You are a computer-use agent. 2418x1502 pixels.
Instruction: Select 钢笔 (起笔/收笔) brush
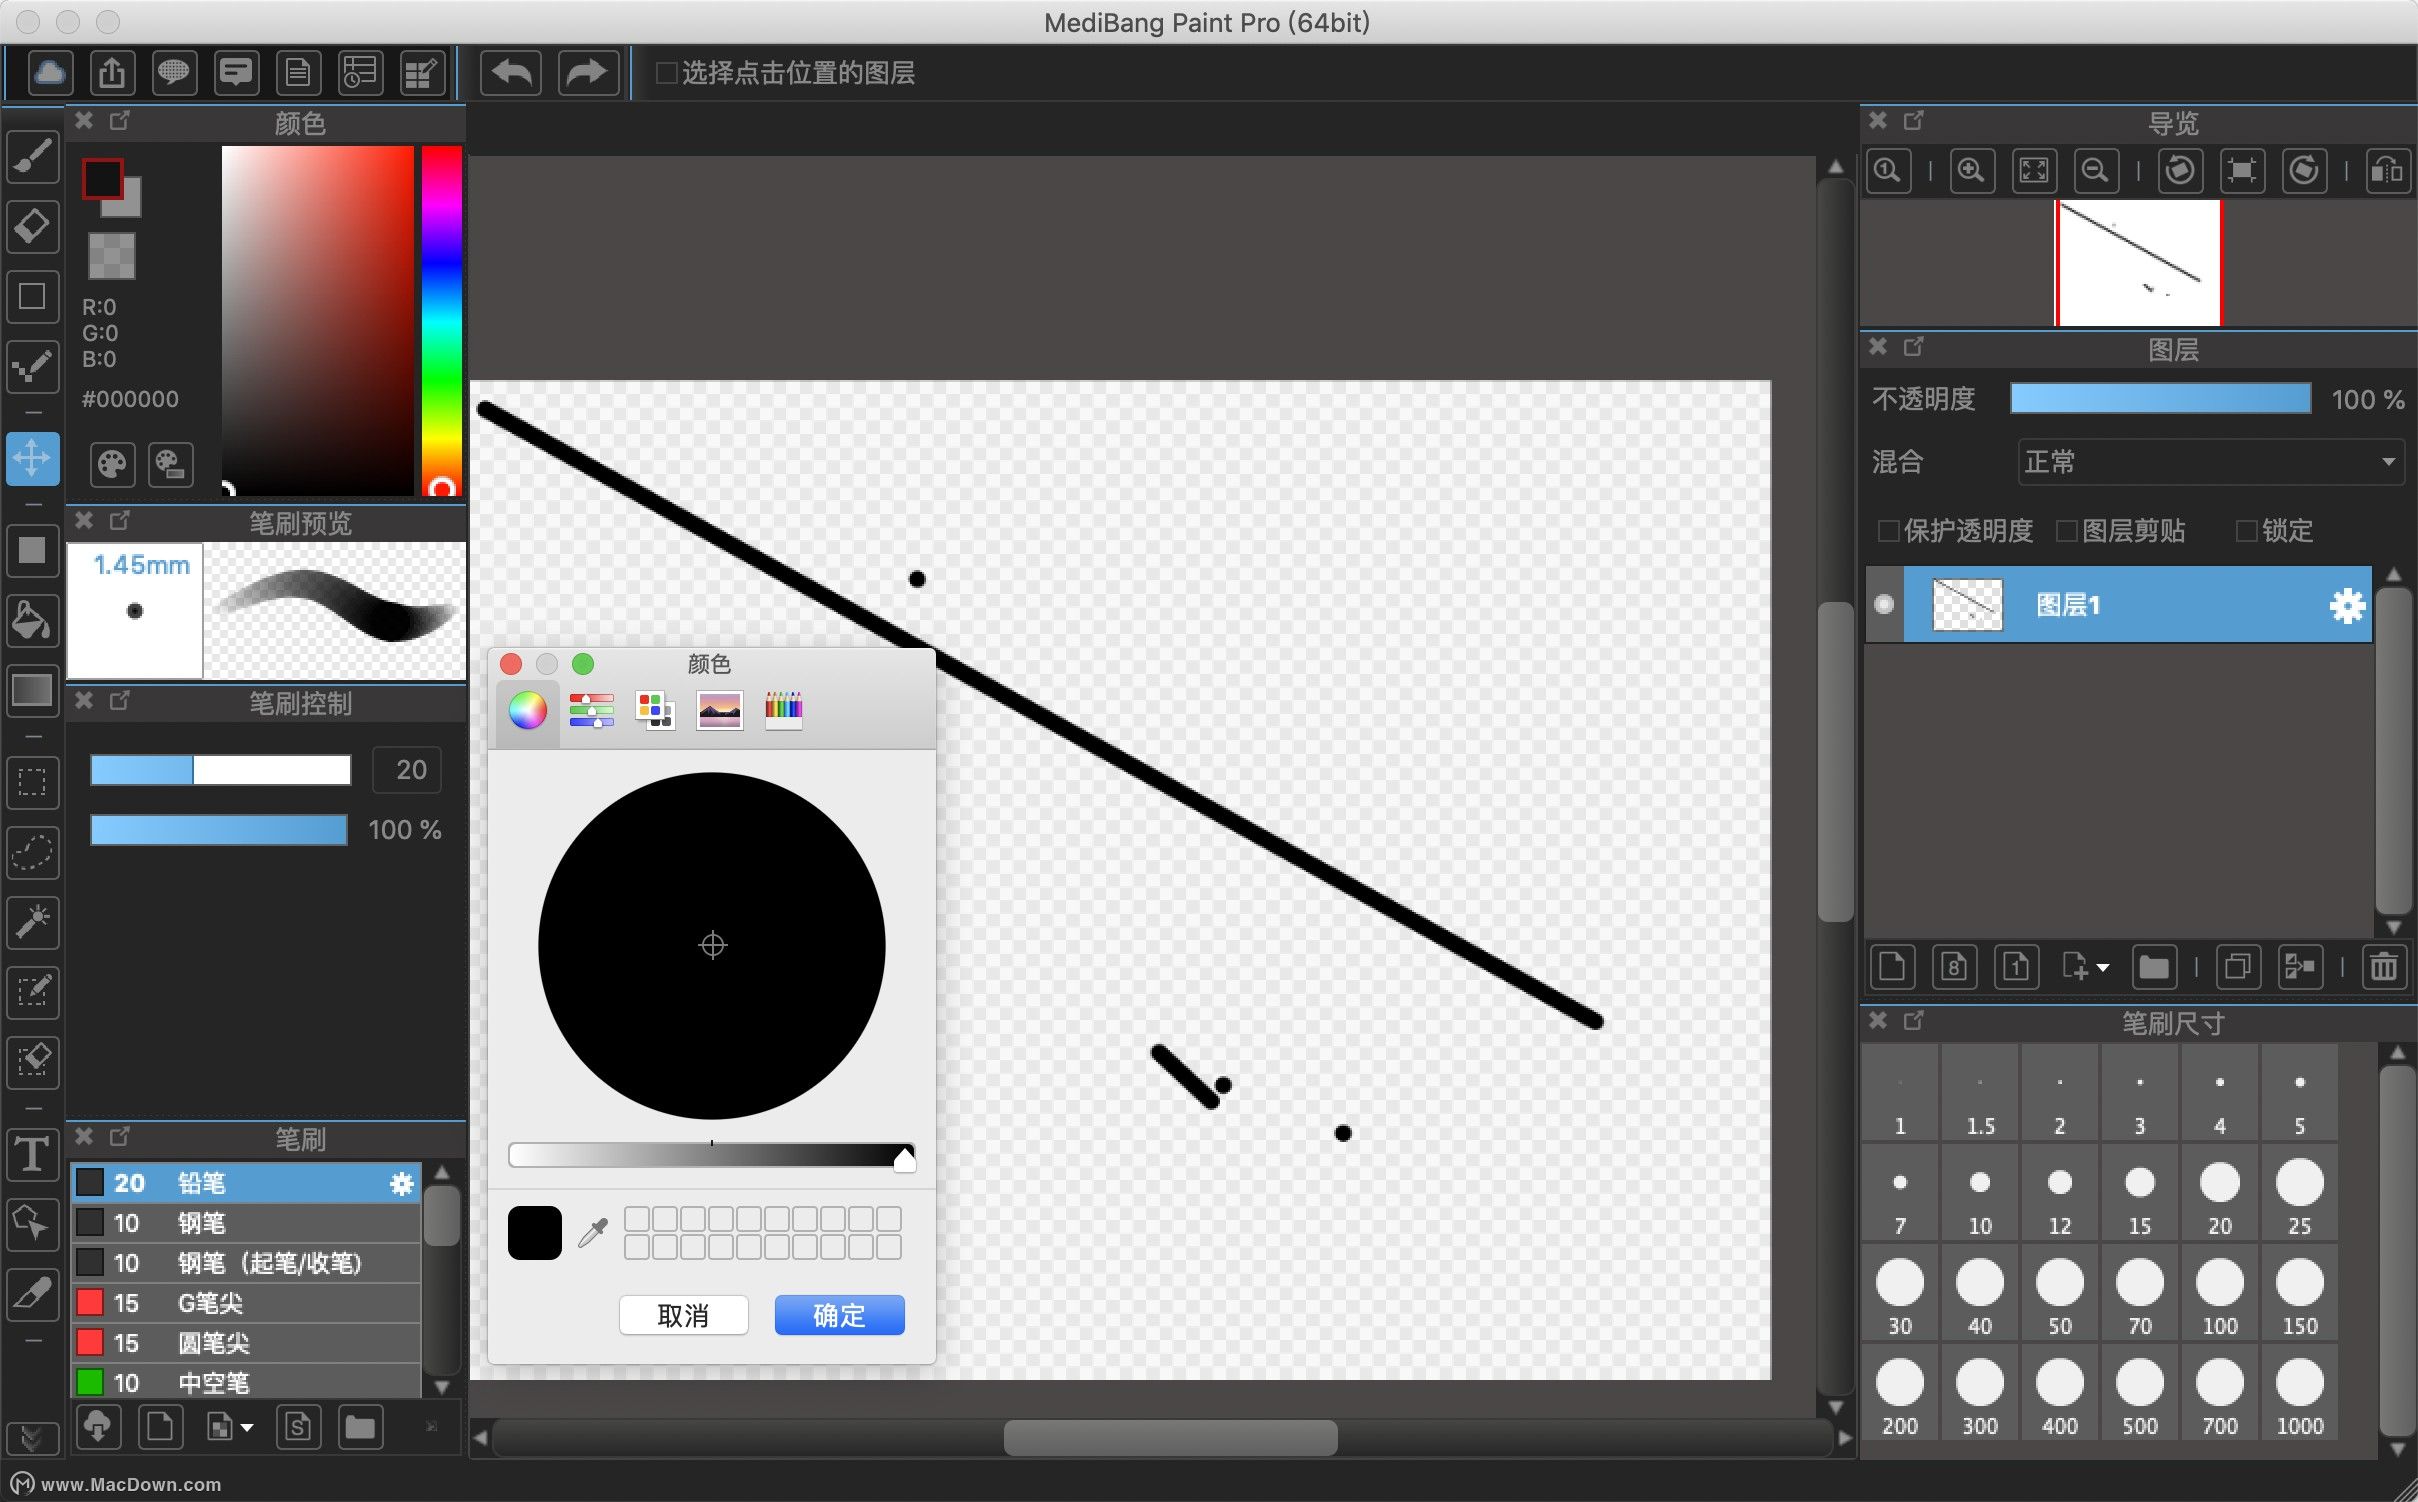click(246, 1263)
